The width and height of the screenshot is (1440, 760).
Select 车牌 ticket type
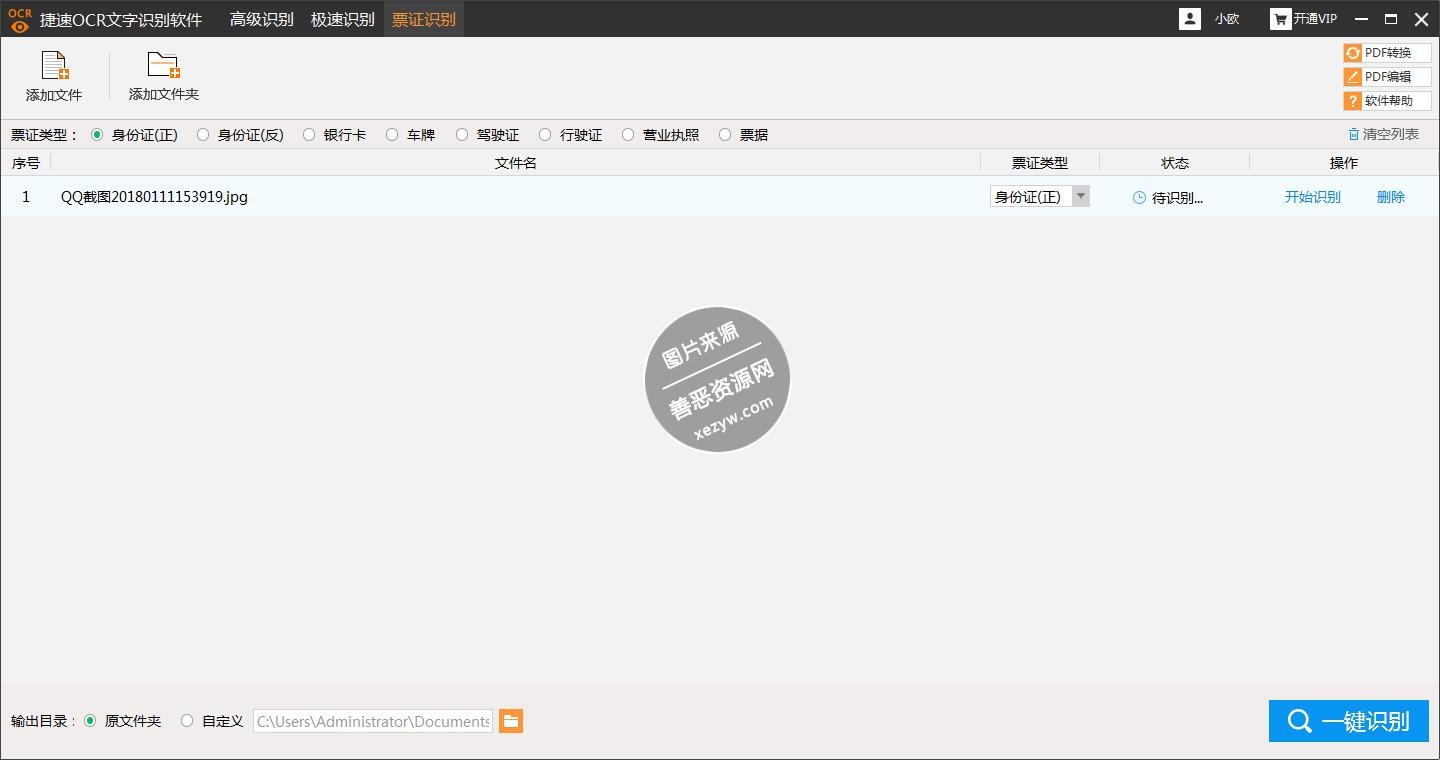pos(392,134)
